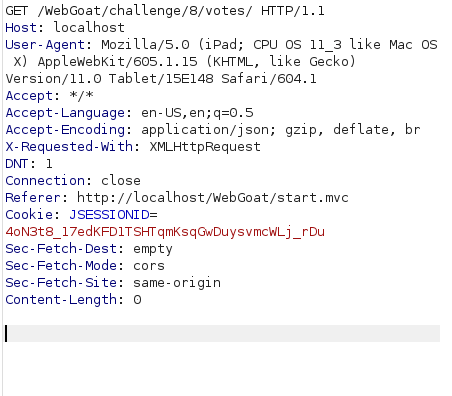Viewport: 452px width, 396px height.
Task: Click the 'Connection' header name
Action: click(x=45, y=181)
